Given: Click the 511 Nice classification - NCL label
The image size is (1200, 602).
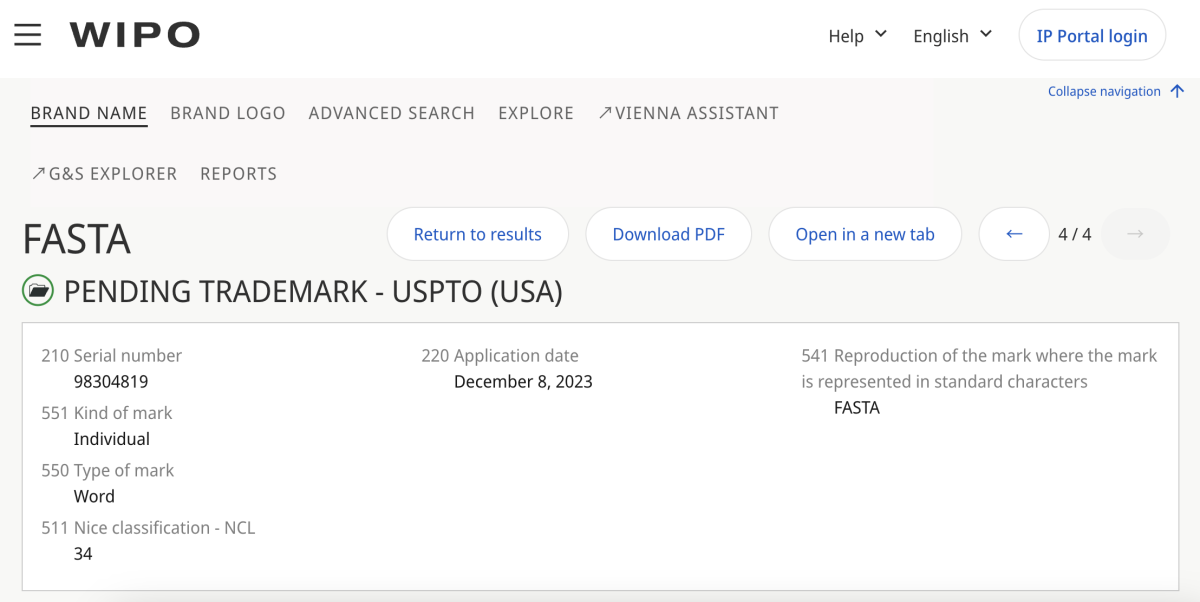Looking at the screenshot, I should (148, 527).
